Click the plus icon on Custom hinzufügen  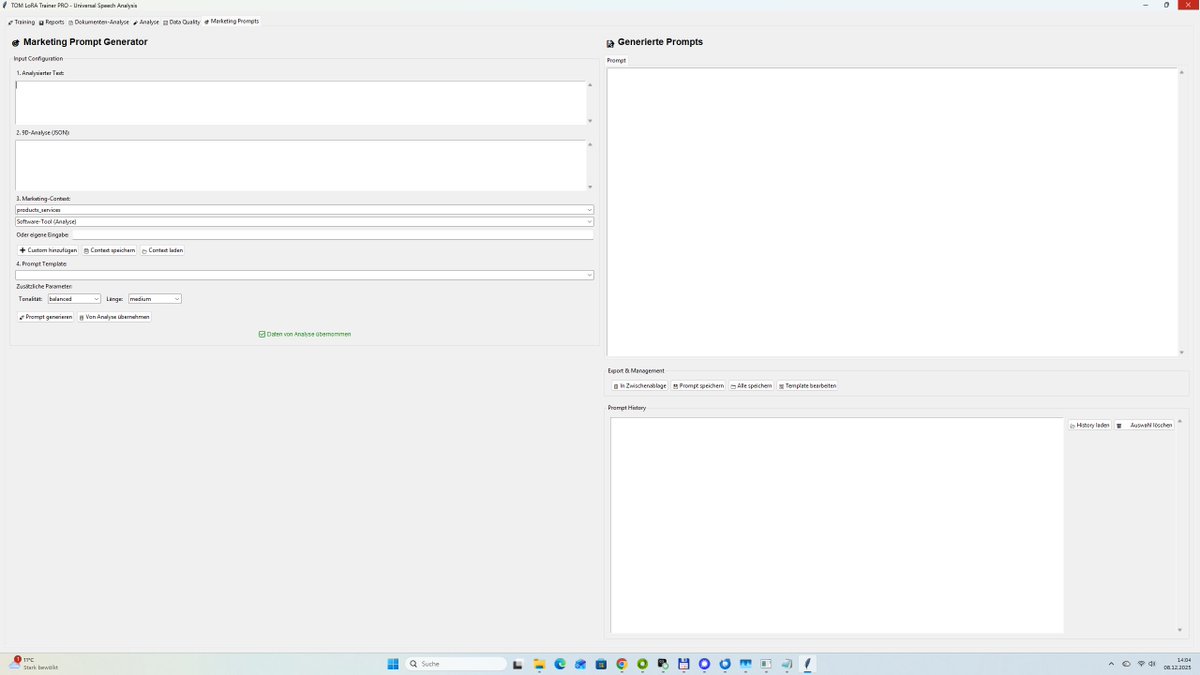click(x=23, y=250)
